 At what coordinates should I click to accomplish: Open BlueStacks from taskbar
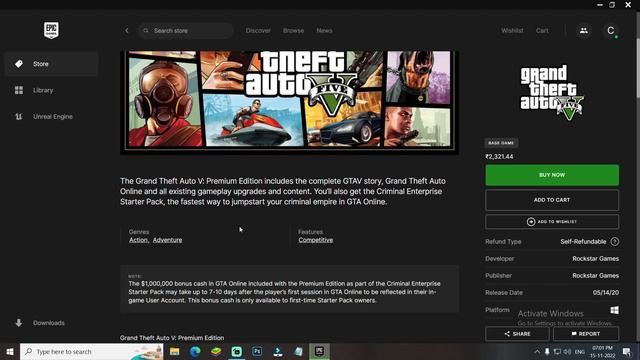216,351
